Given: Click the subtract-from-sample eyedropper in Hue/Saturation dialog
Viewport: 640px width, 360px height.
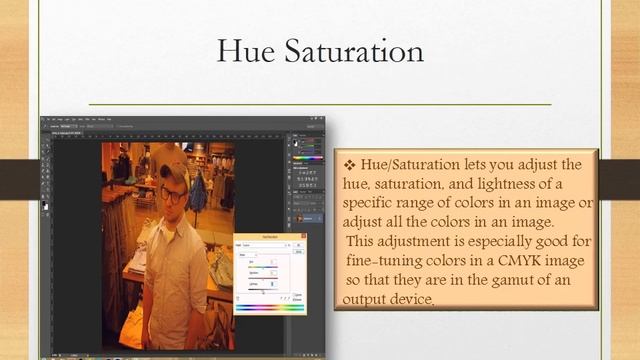Looking at the screenshot, I should point(289,298).
